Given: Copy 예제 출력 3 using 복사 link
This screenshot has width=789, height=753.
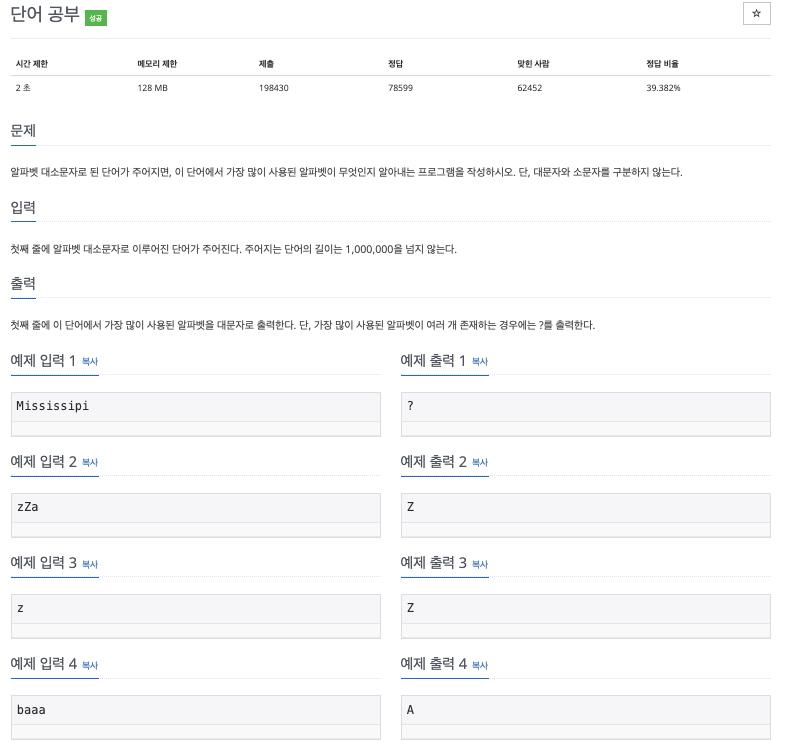Looking at the screenshot, I should [x=480, y=564].
